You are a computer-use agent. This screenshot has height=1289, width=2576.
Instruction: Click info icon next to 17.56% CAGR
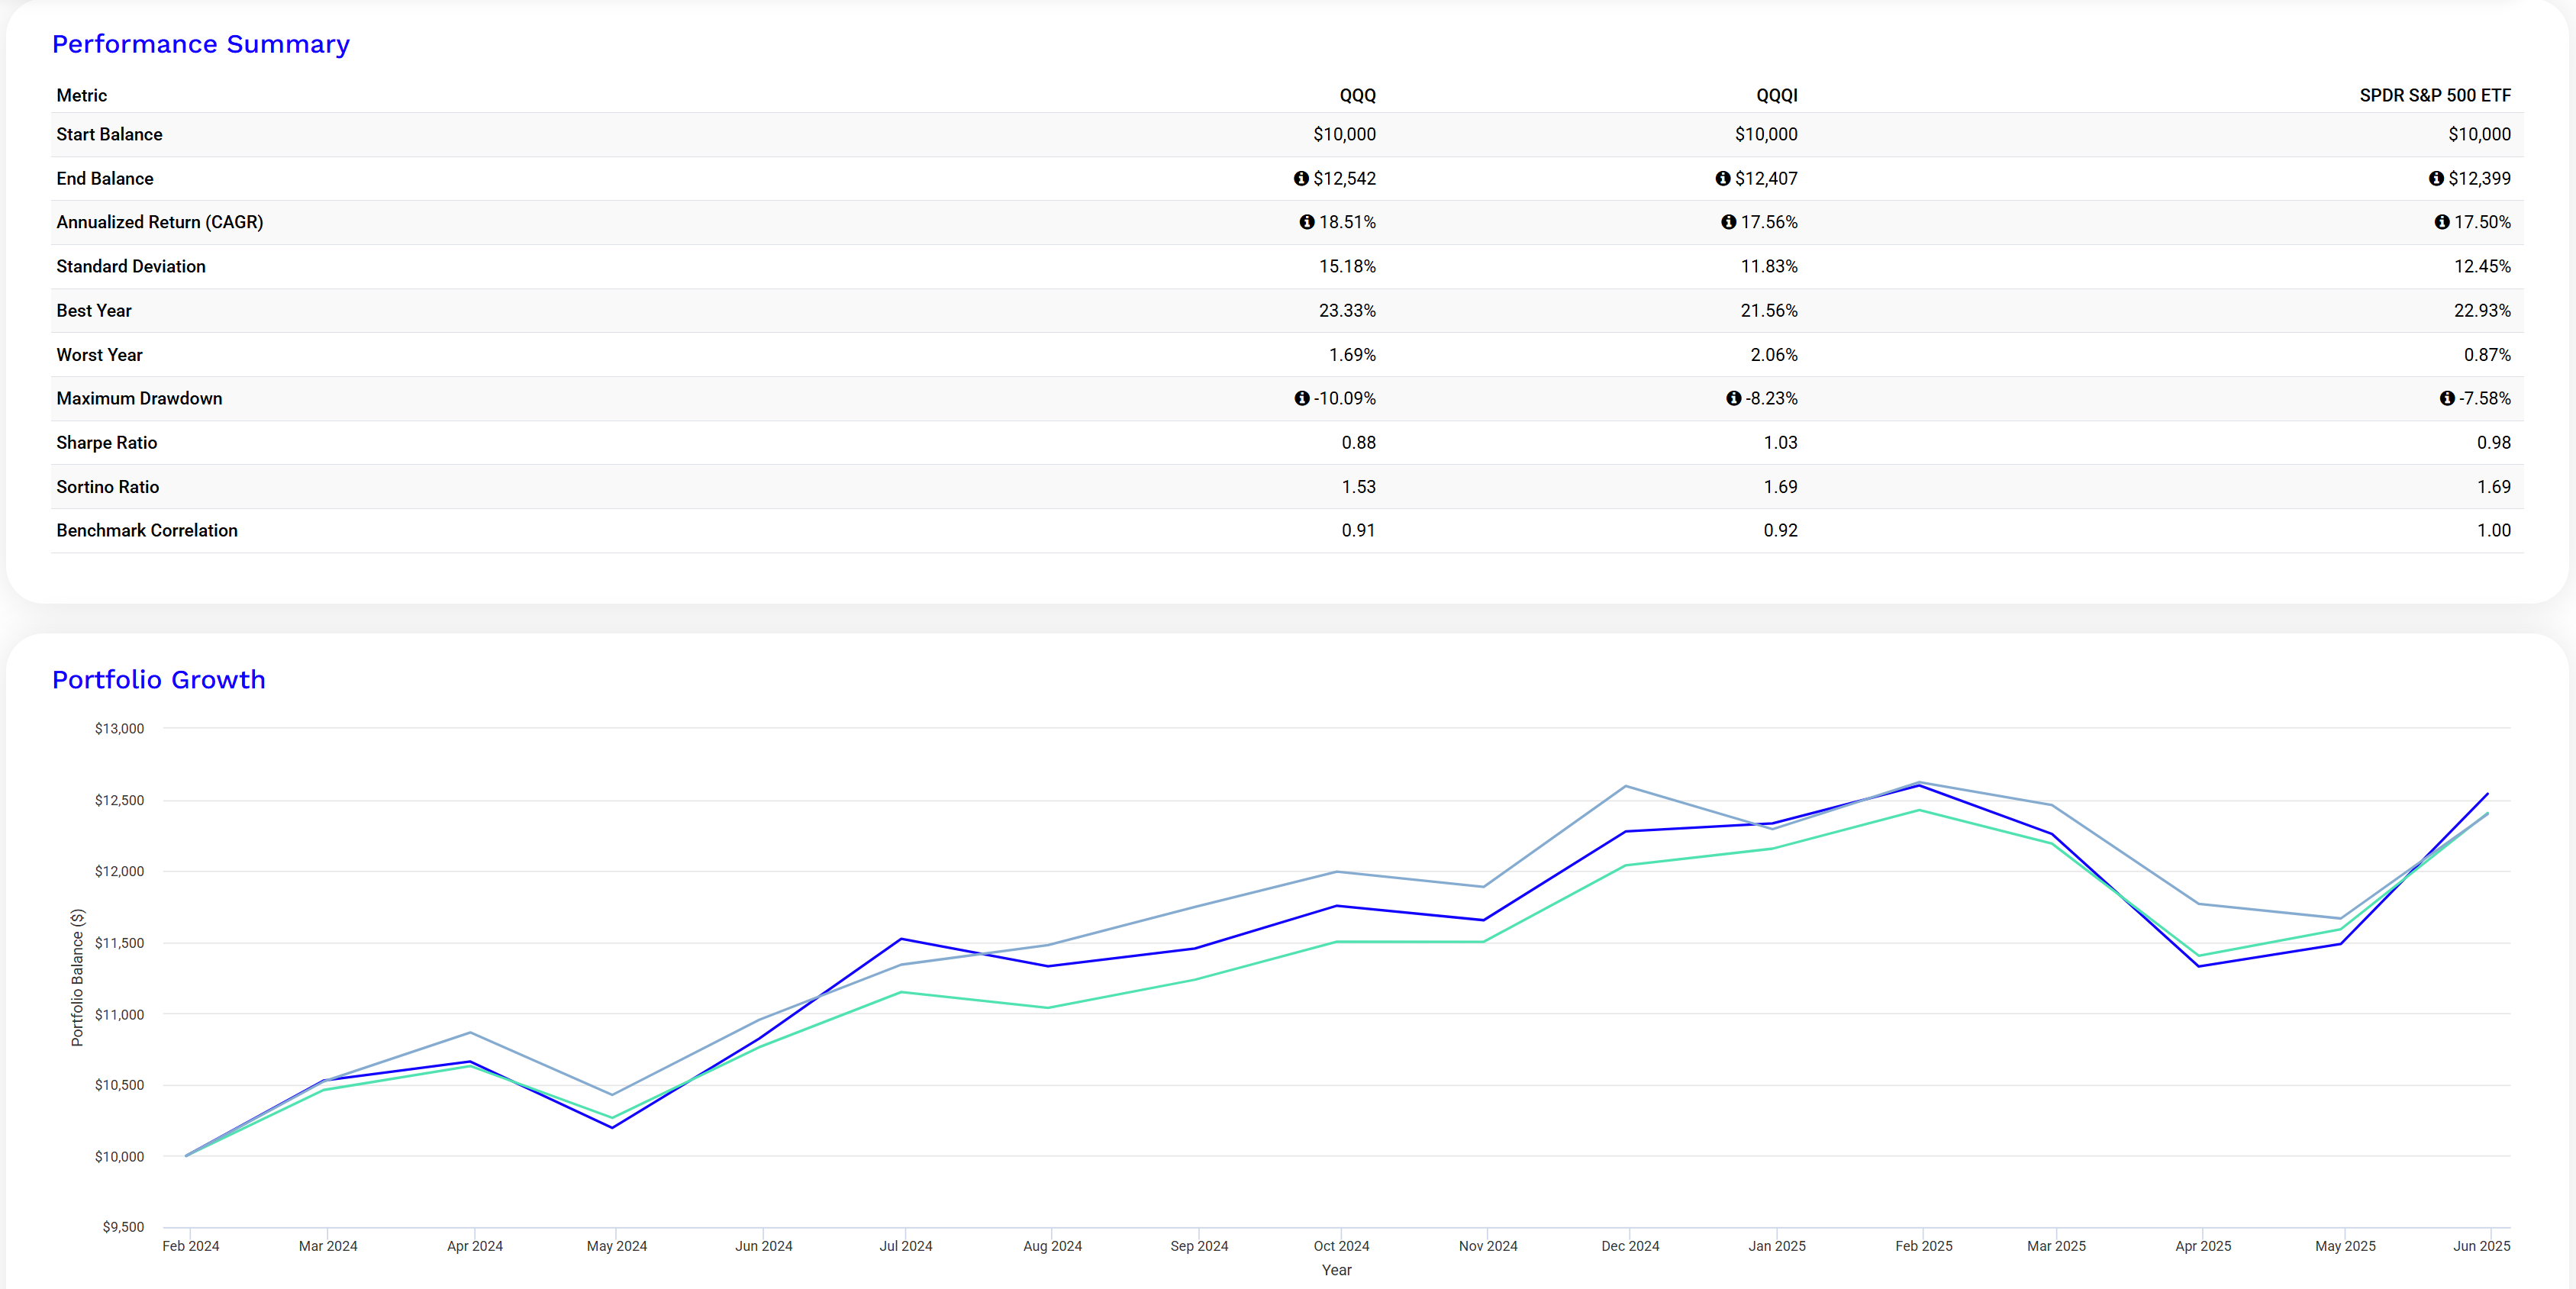(x=1729, y=222)
